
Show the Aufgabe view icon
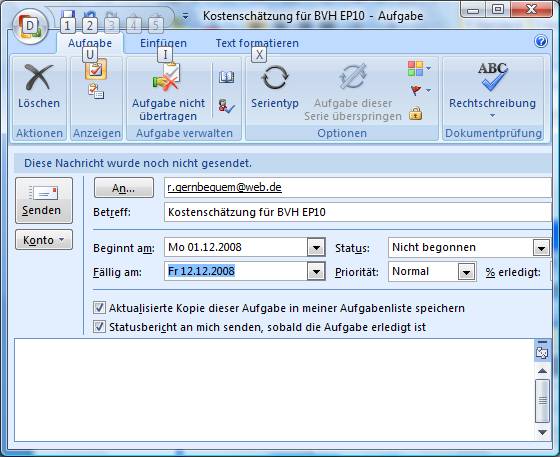pyautogui.click(x=96, y=69)
